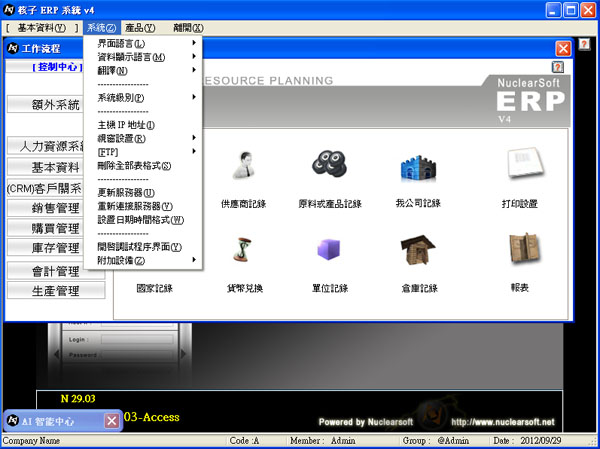This screenshot has width=600, height=449.
Task: Expand the 系統級別(P) submenu
Action: tap(143, 98)
